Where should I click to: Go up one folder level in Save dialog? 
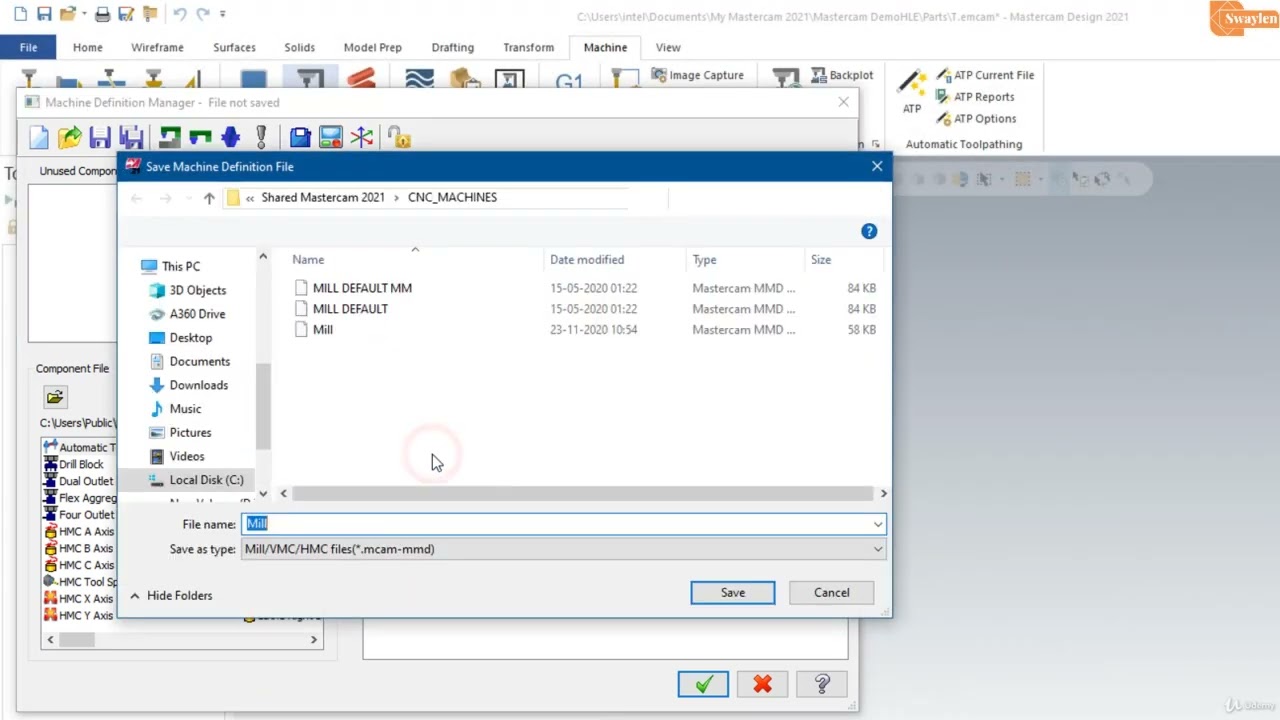coord(209,198)
